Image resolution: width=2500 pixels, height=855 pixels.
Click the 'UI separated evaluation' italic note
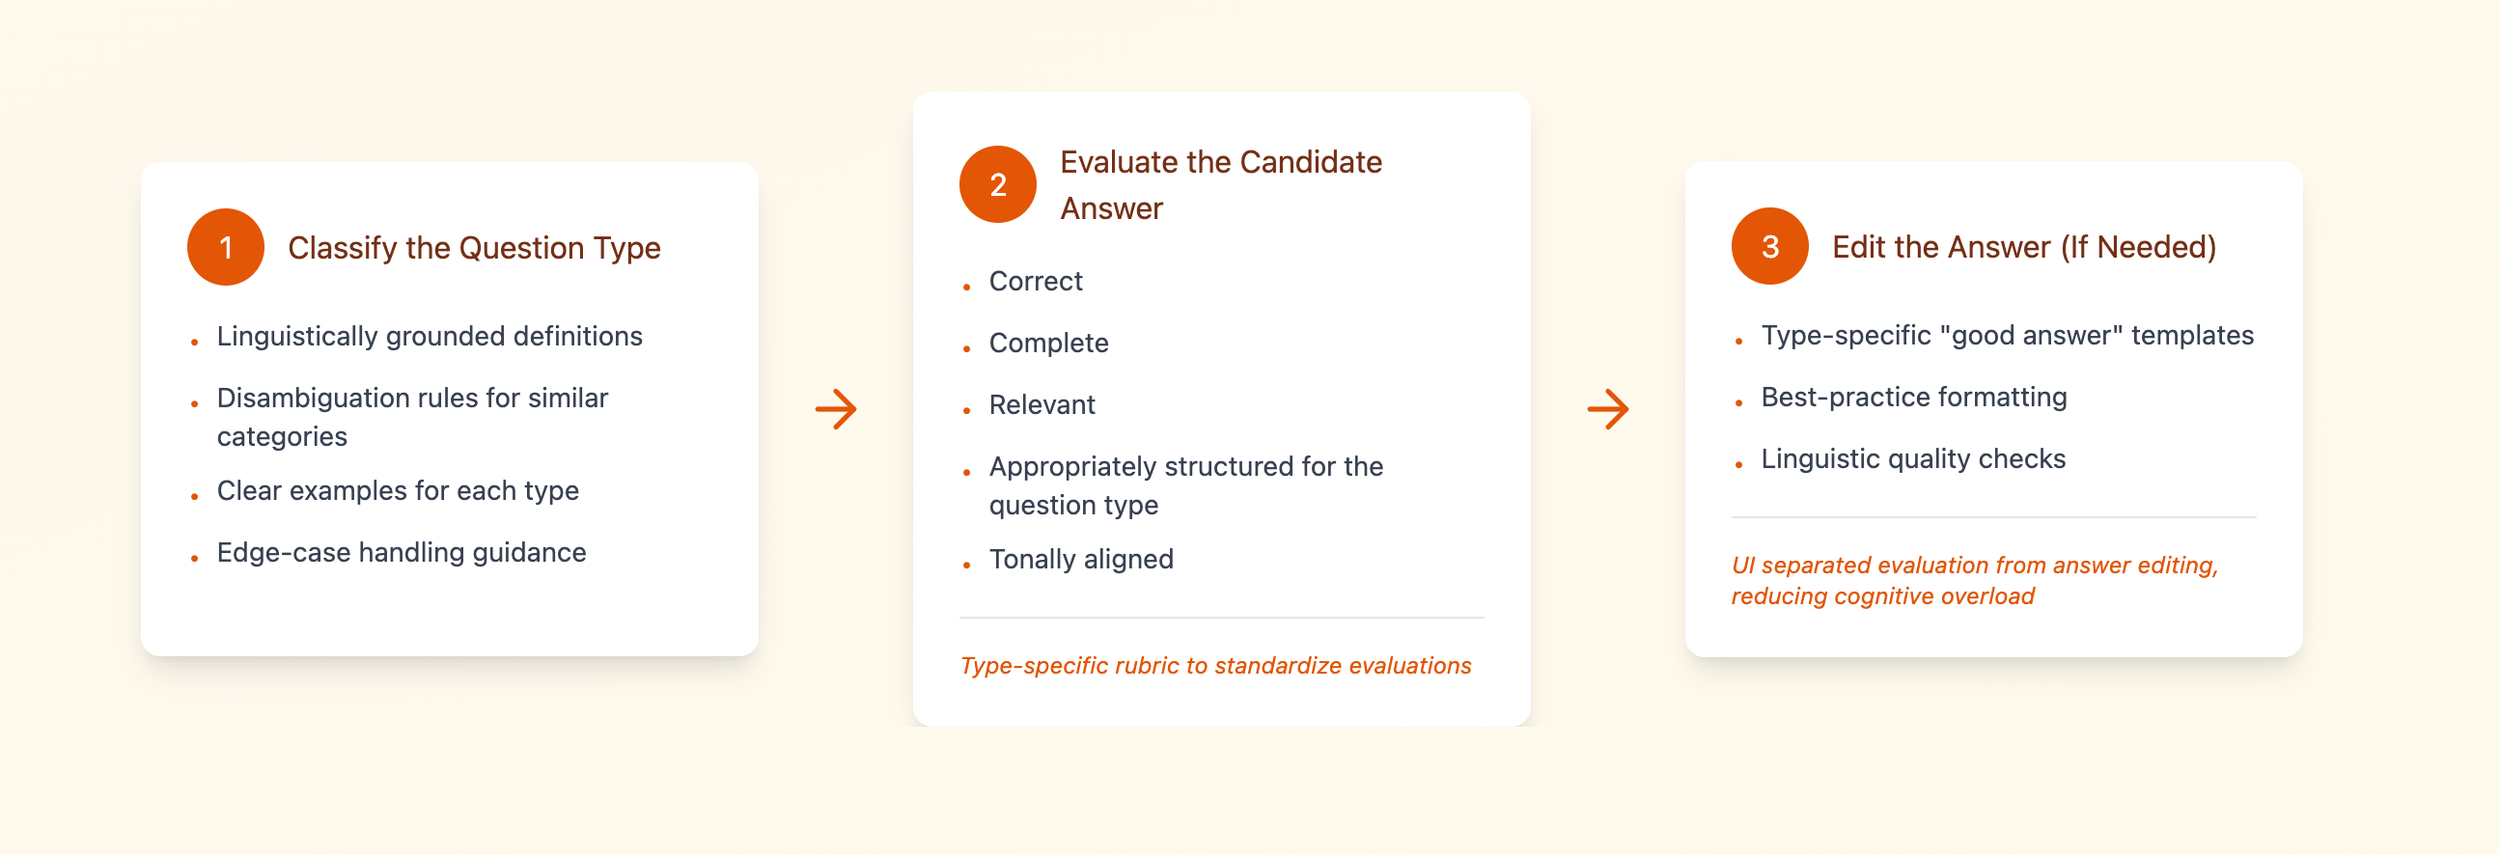click(1974, 580)
